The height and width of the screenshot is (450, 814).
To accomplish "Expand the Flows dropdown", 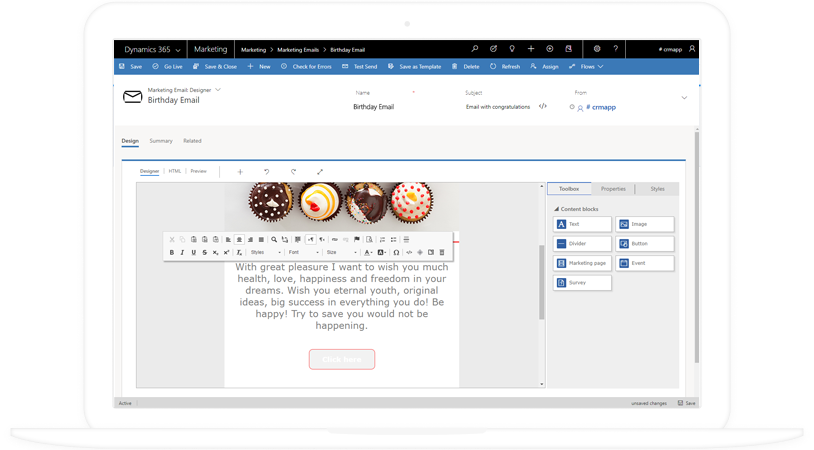I will [x=587, y=66].
